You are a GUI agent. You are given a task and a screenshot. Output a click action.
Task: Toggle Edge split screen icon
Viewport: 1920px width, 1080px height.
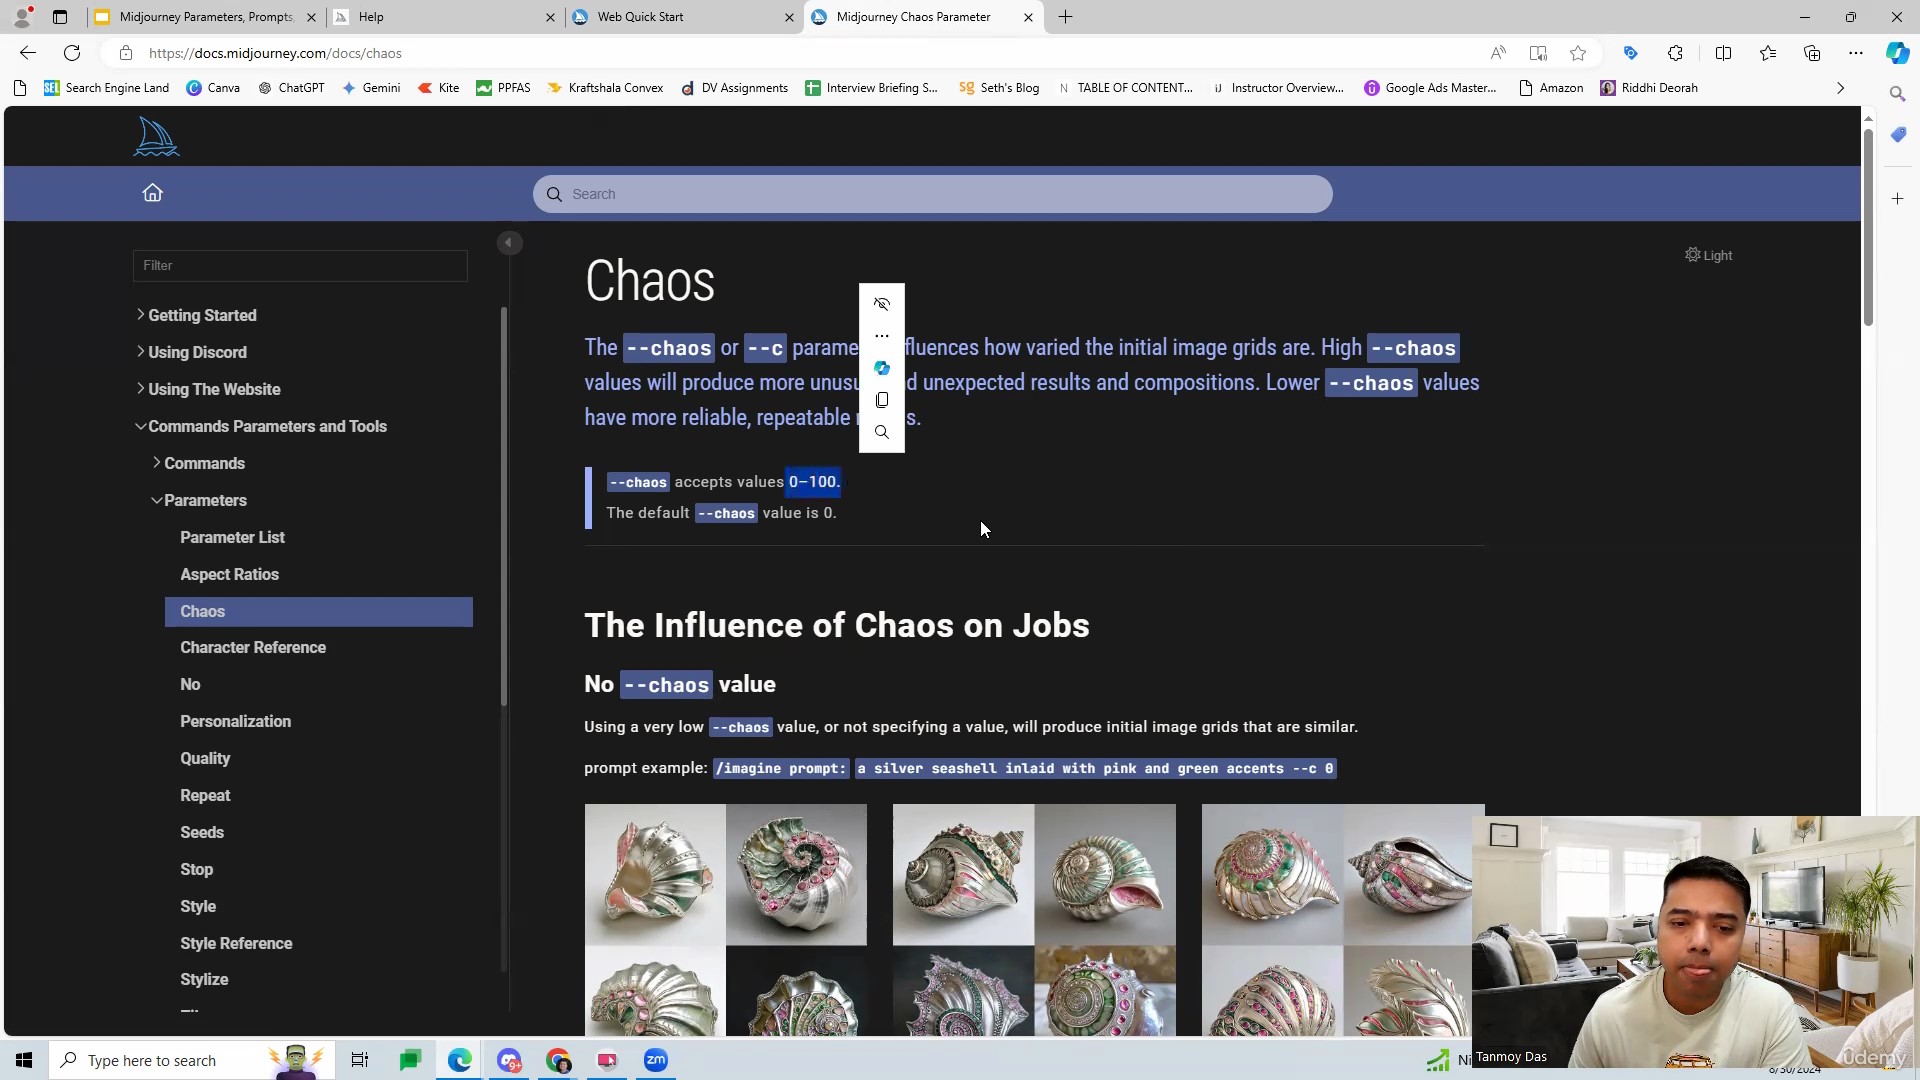(1723, 53)
